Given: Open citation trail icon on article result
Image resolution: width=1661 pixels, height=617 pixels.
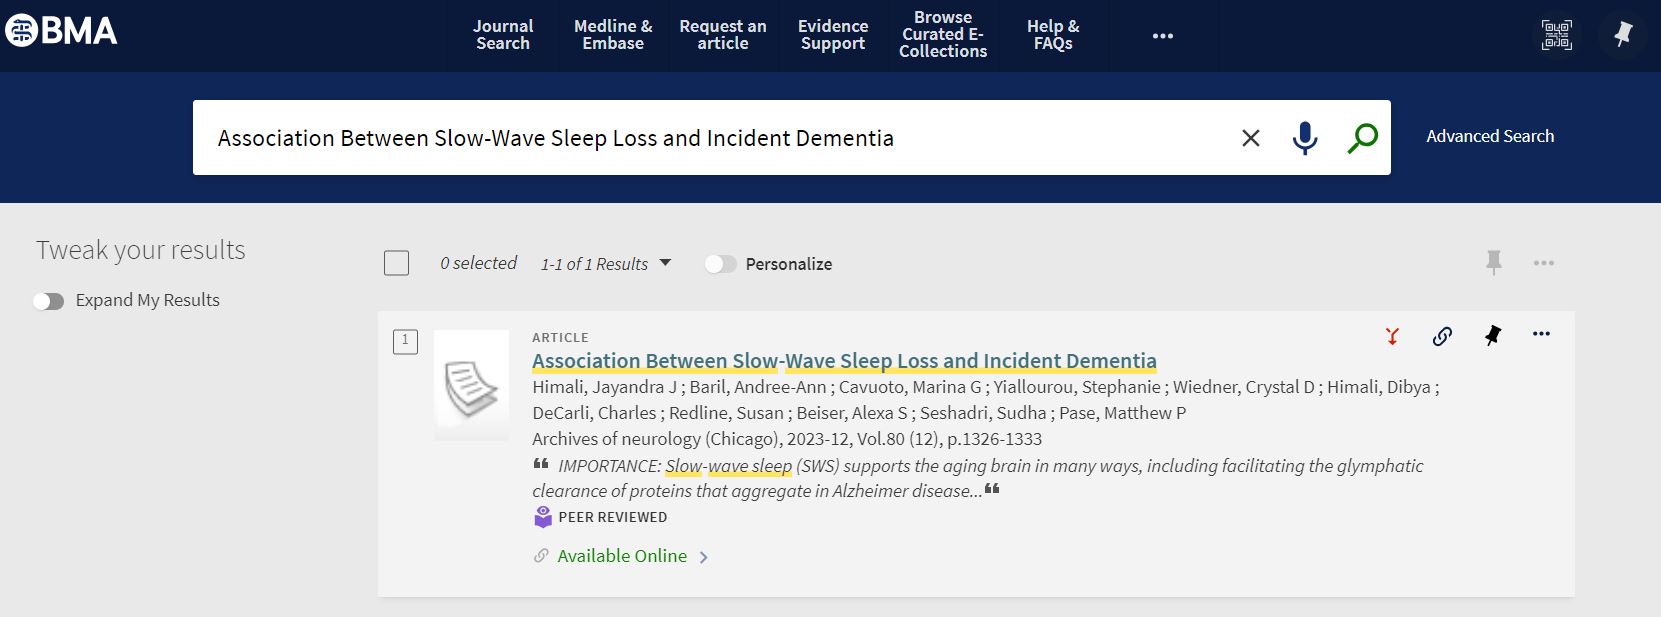Looking at the screenshot, I should click(x=1392, y=336).
